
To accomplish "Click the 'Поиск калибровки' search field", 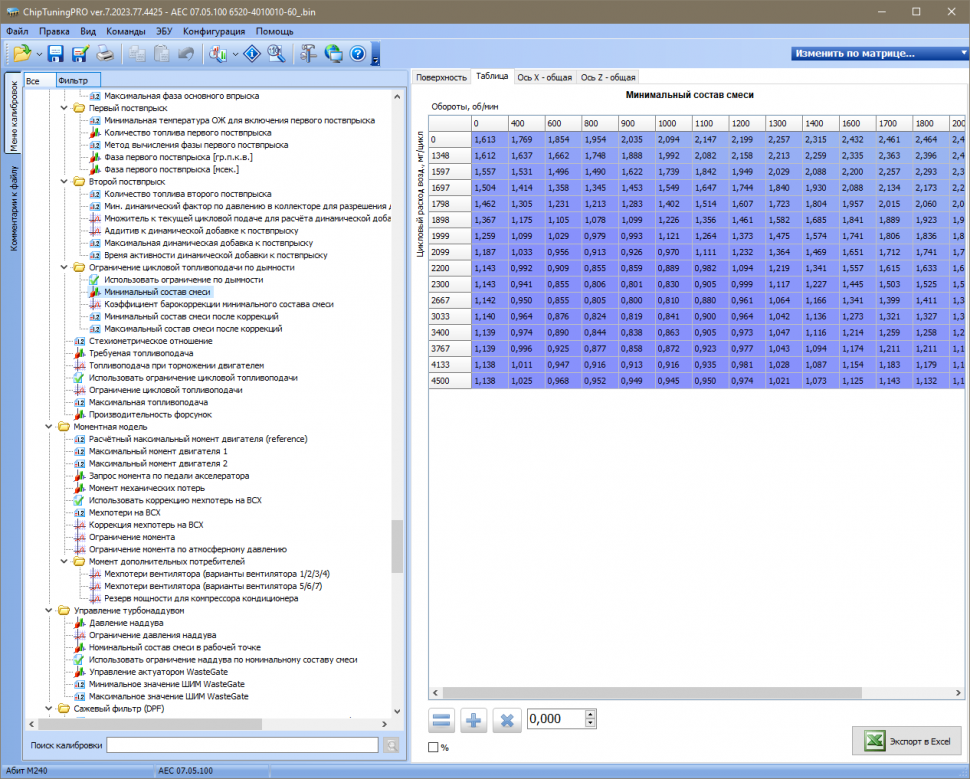I will (x=242, y=745).
